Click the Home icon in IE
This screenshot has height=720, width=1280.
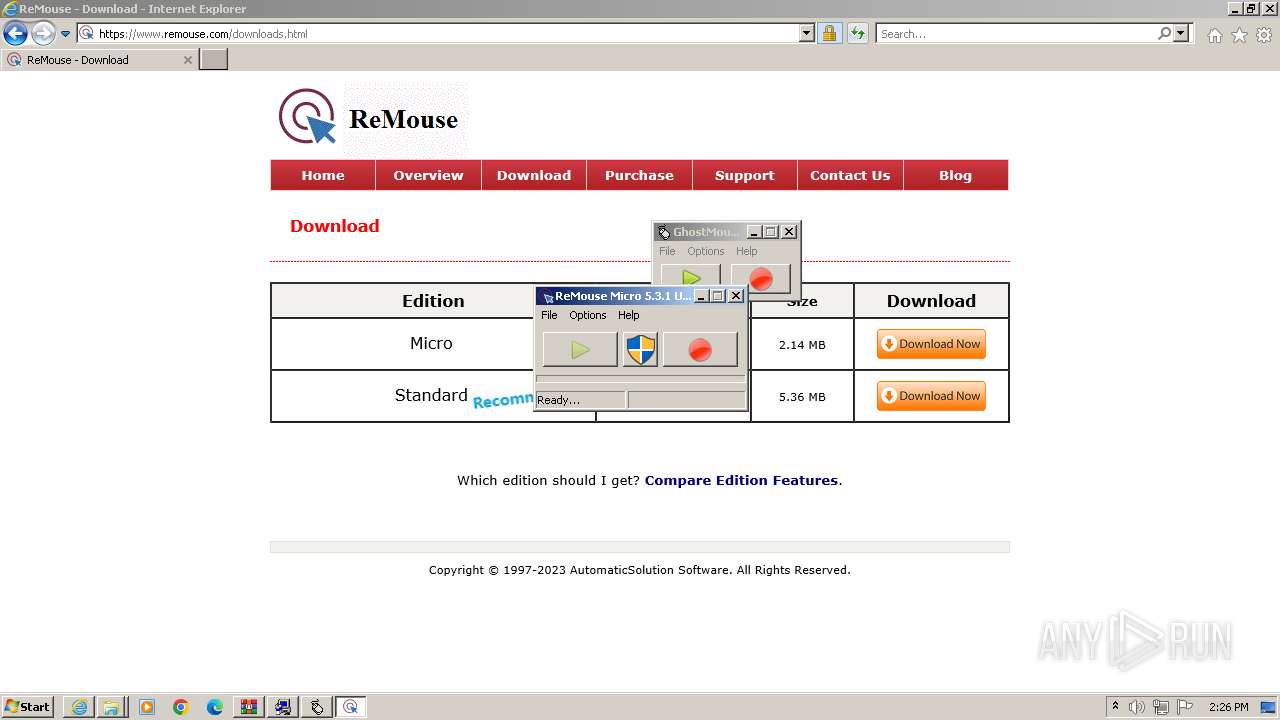click(x=1214, y=35)
